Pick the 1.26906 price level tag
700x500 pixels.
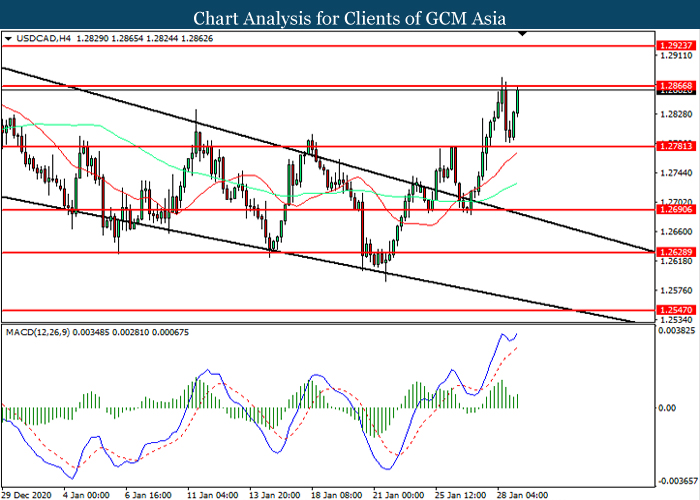click(673, 211)
